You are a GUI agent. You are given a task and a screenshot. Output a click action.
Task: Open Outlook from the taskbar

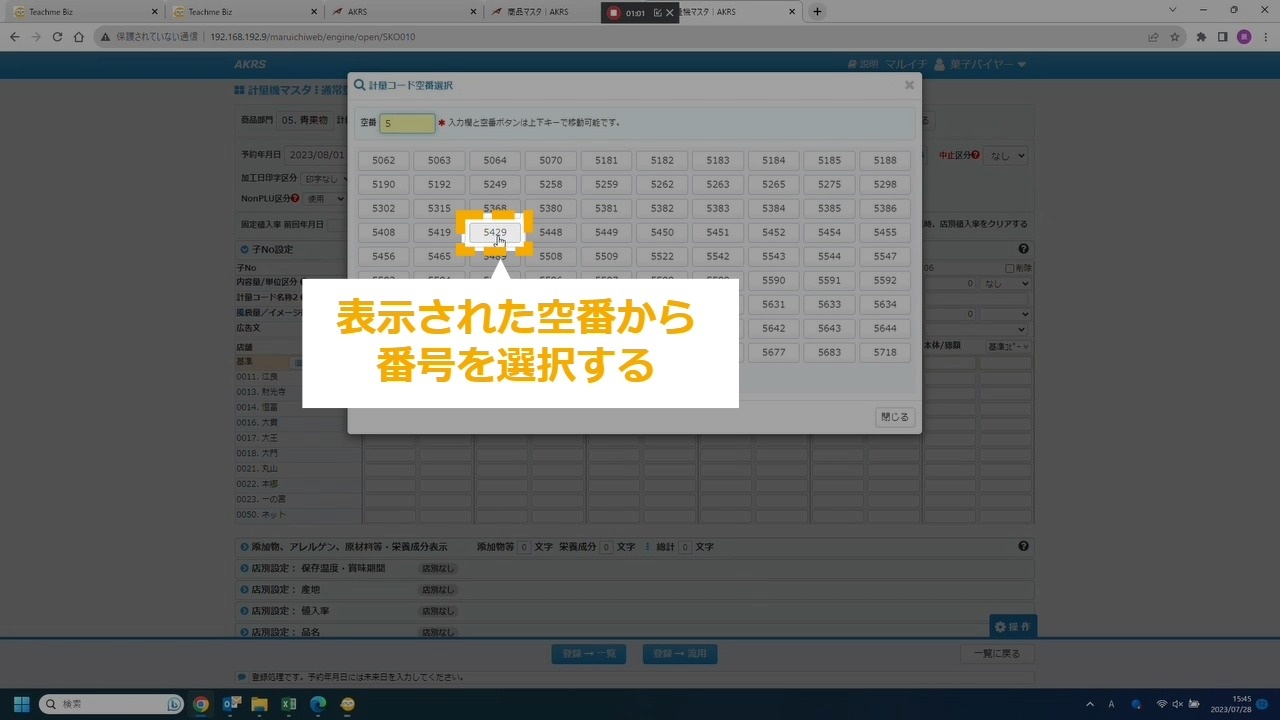[x=231, y=704]
